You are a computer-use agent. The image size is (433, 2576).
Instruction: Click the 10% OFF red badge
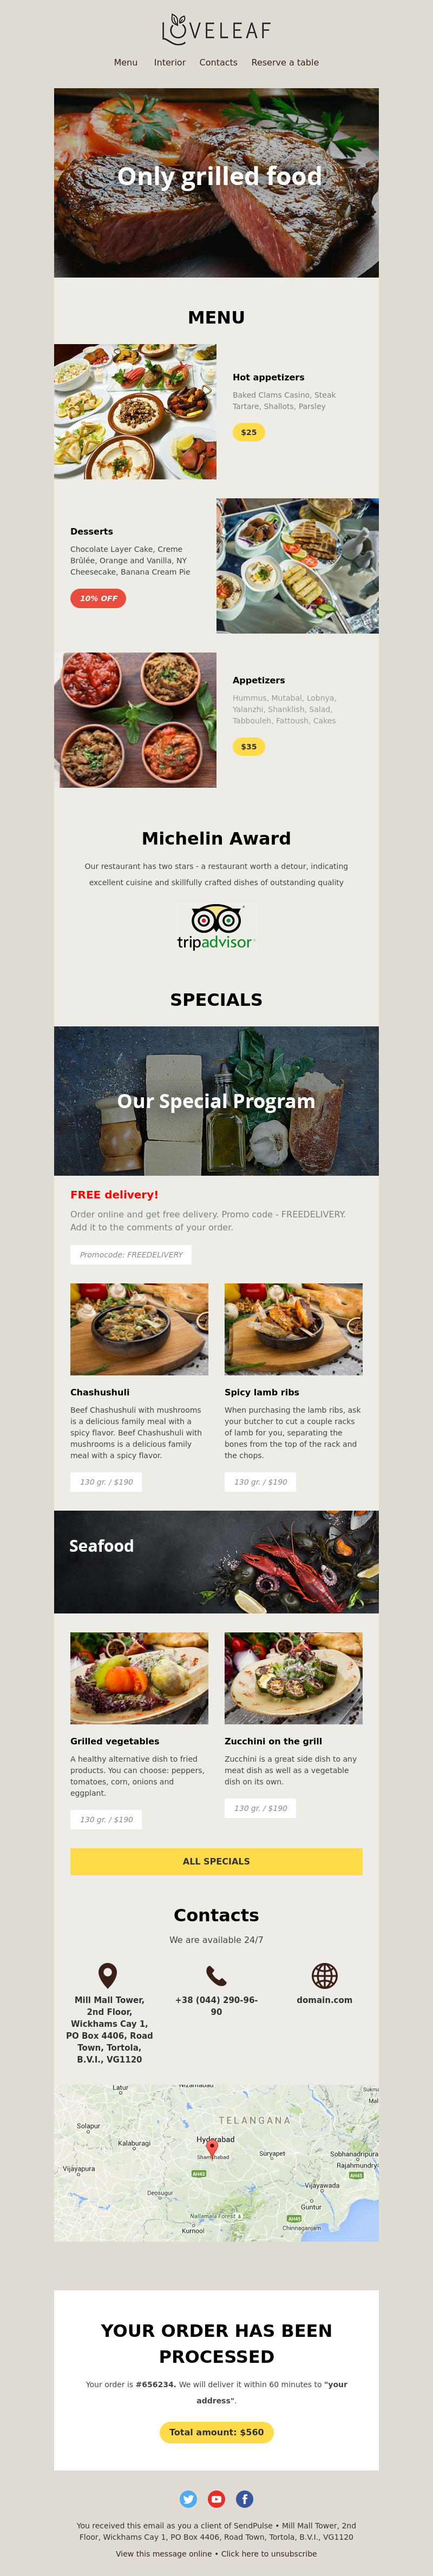pos(98,598)
